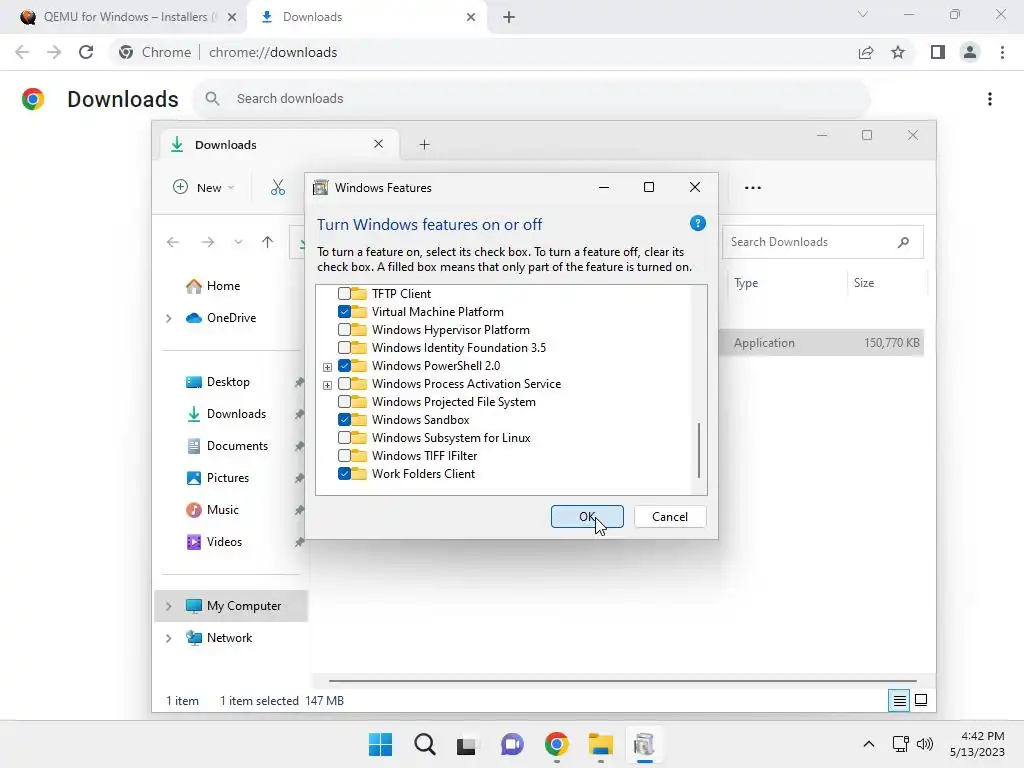The height and width of the screenshot is (768, 1024).
Task: Check Windows Process Activation Service box
Action: pos(344,383)
